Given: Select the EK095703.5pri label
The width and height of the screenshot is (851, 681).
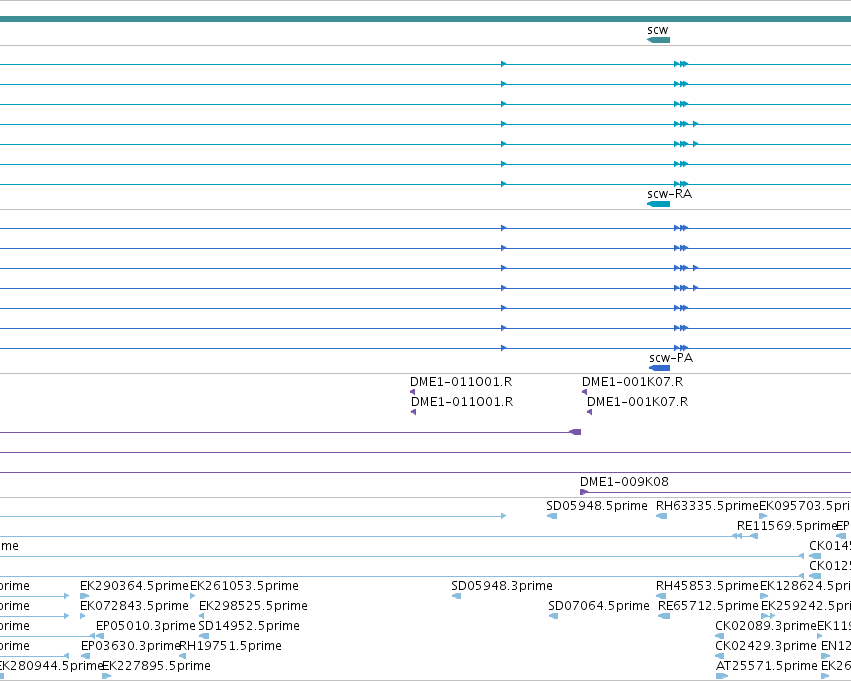Looking at the screenshot, I should [805, 505].
